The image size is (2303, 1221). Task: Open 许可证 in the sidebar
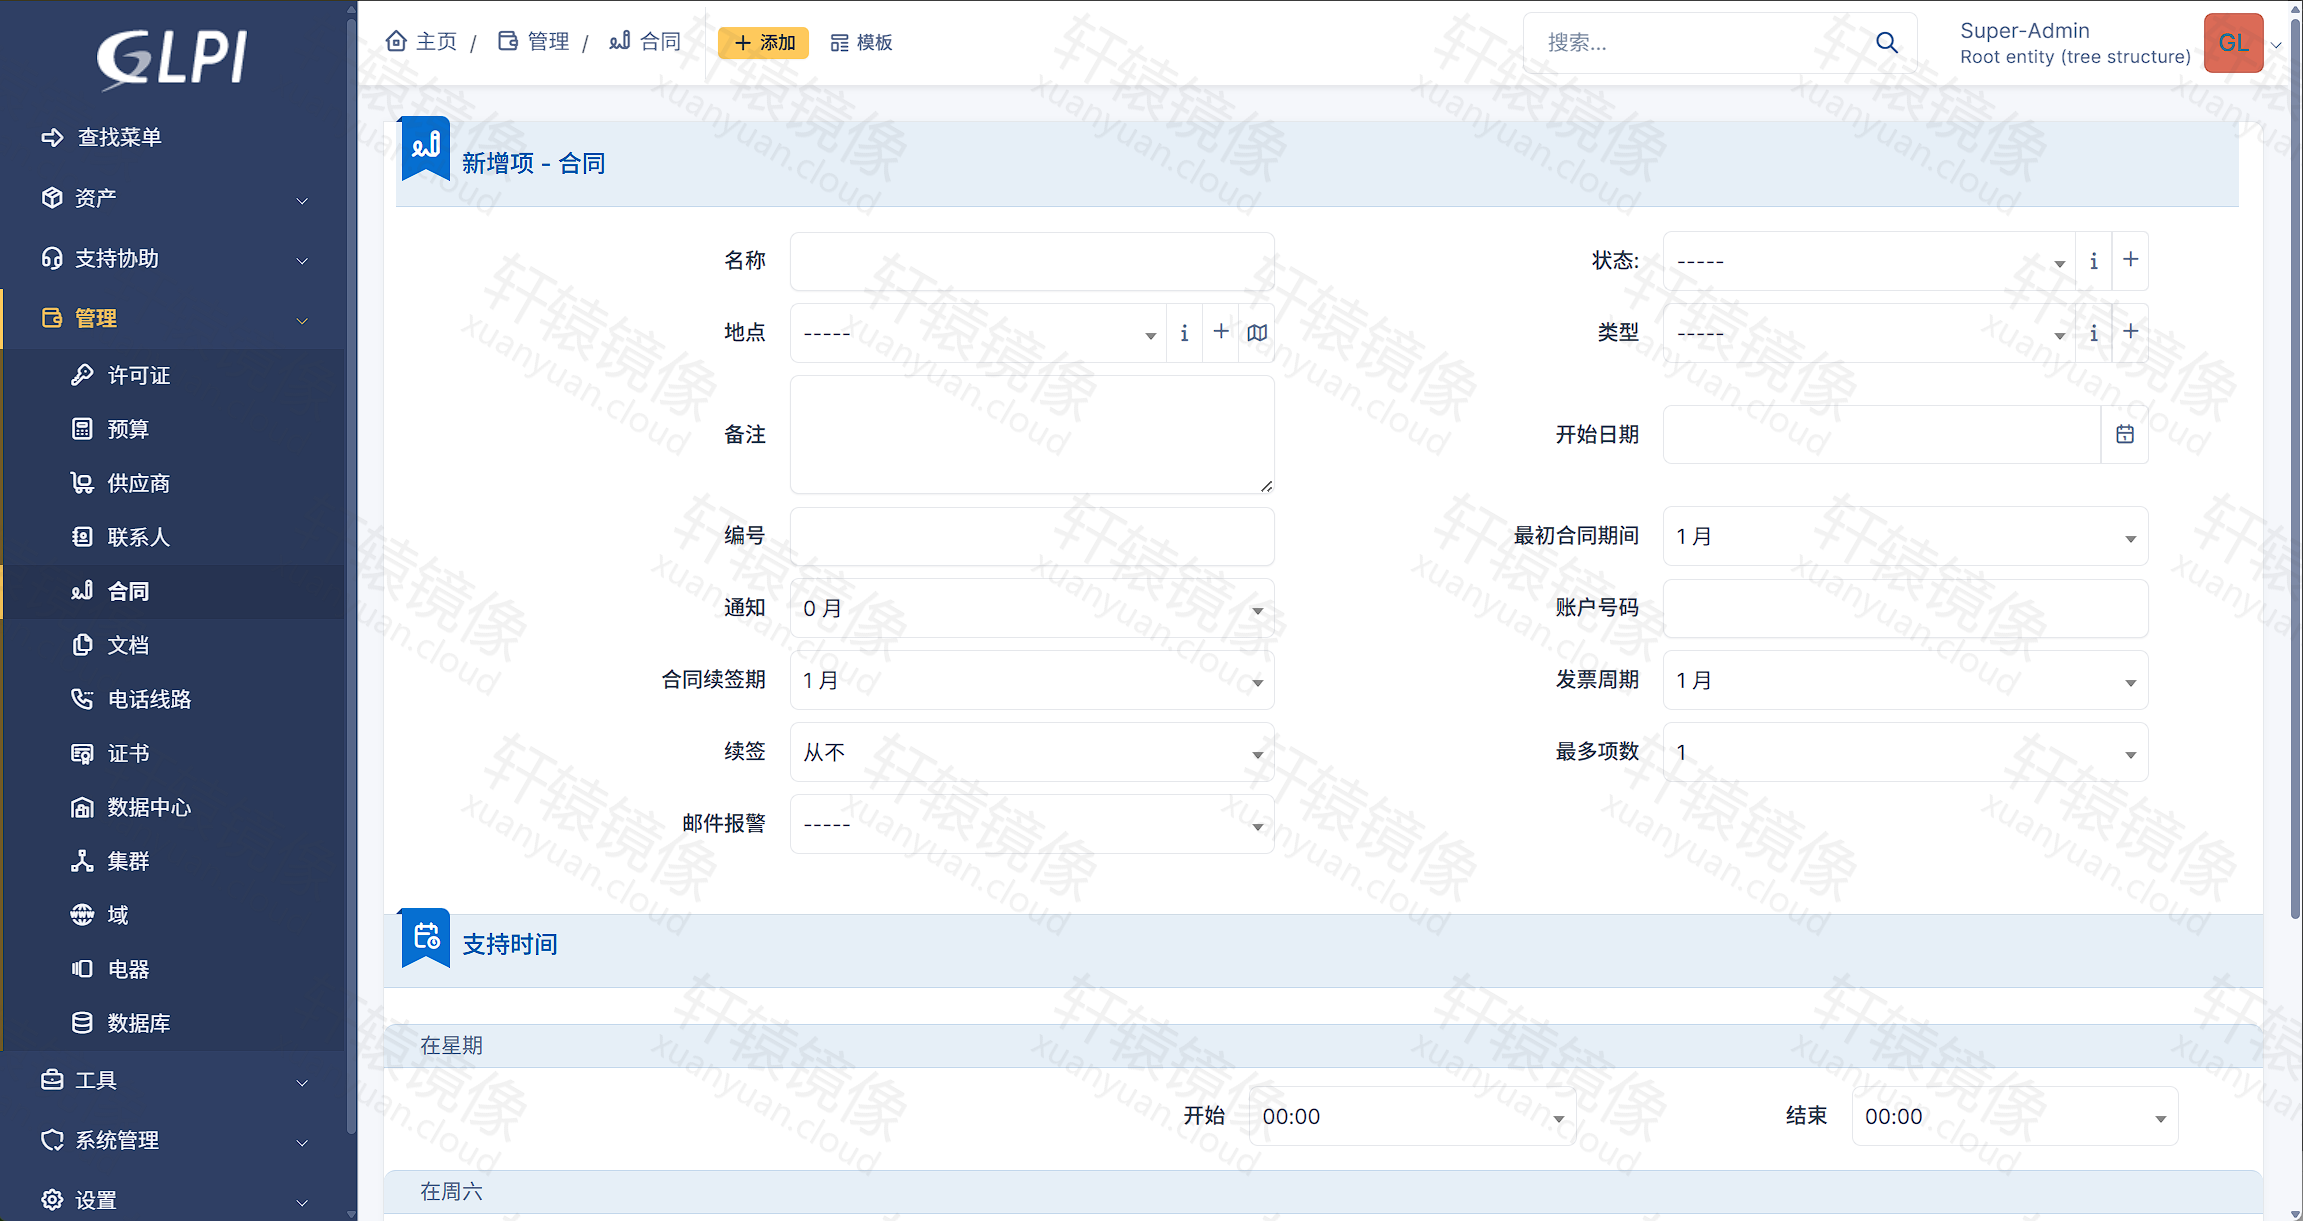click(175, 375)
